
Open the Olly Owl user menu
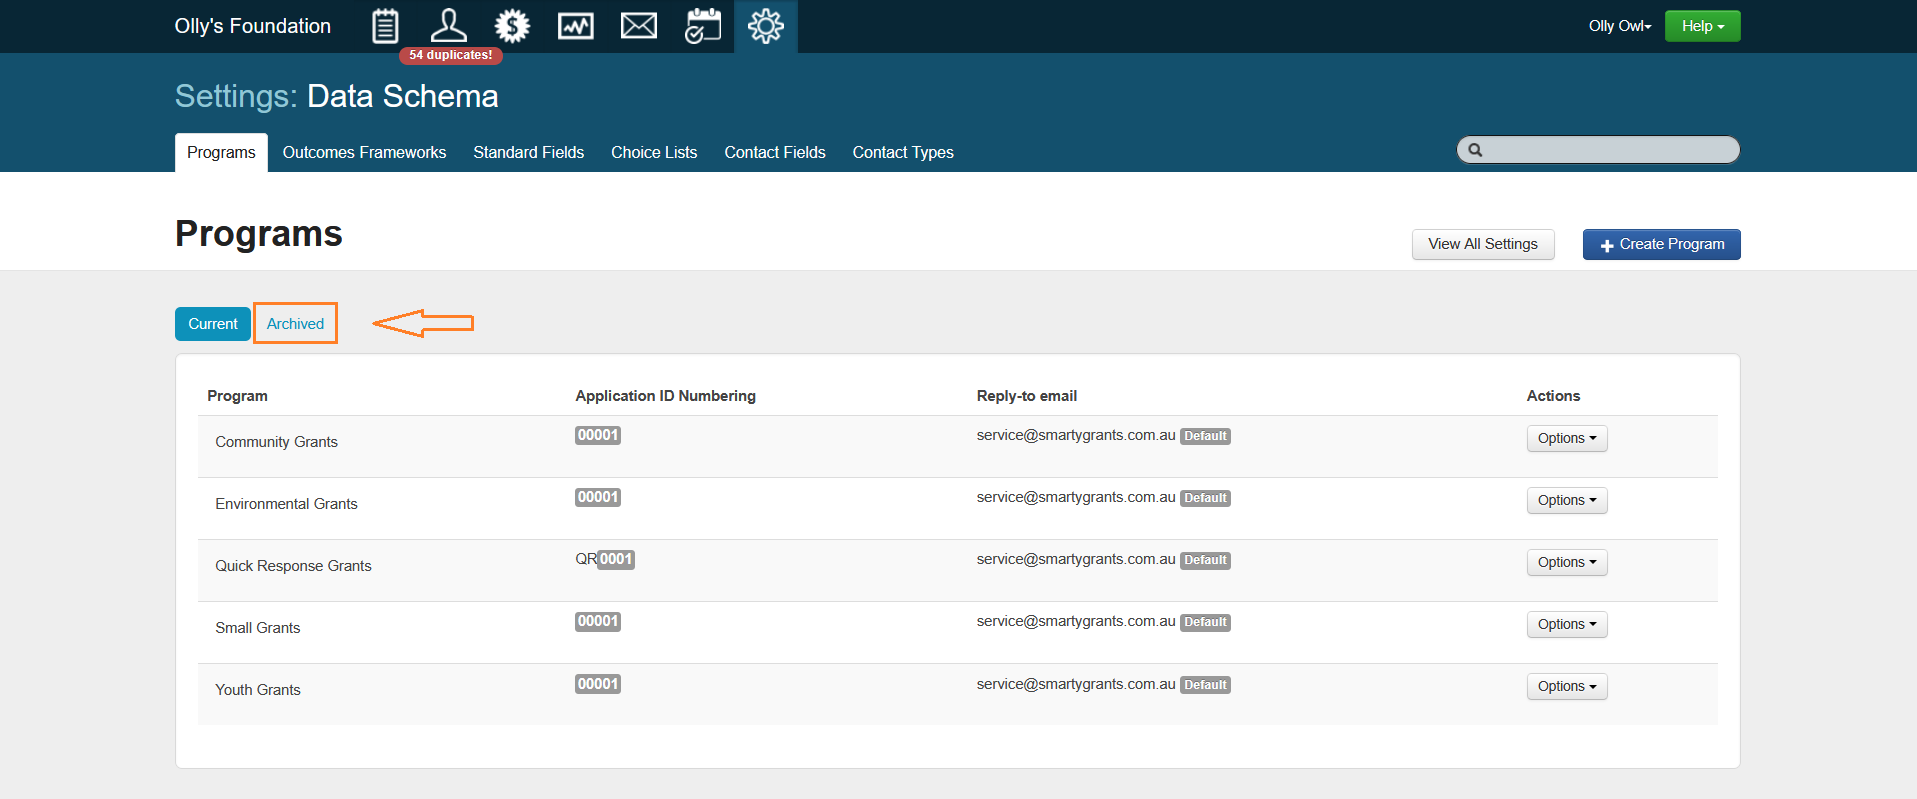(x=1619, y=26)
